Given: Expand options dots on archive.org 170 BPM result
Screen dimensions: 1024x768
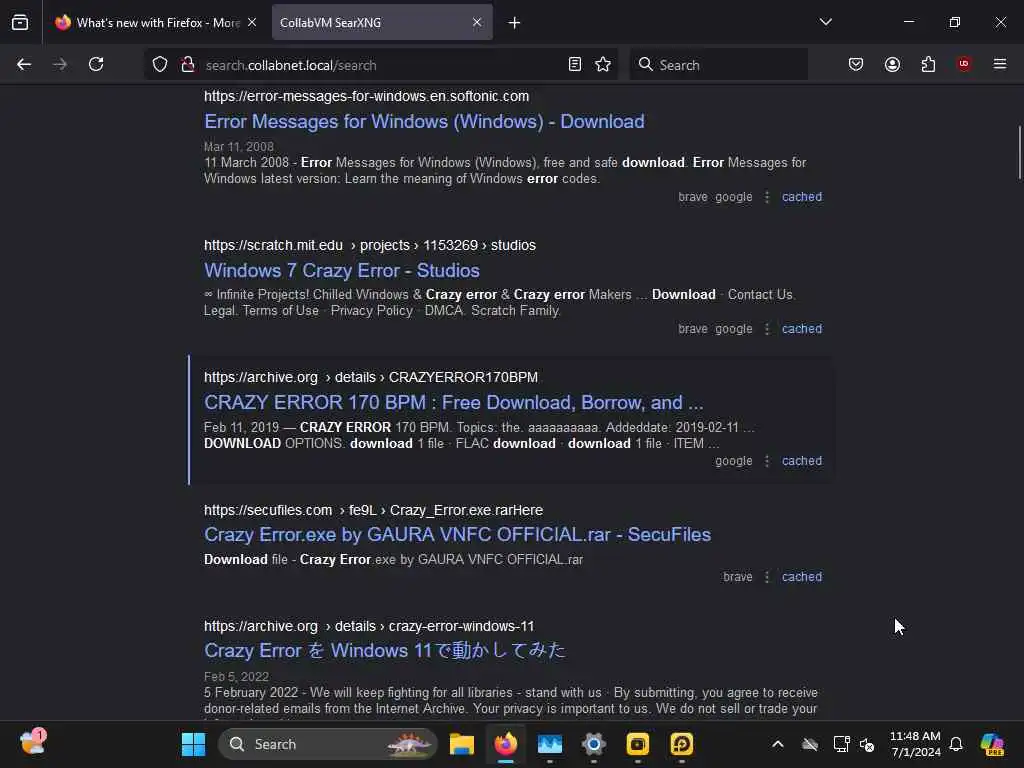Looking at the screenshot, I should tap(767, 460).
